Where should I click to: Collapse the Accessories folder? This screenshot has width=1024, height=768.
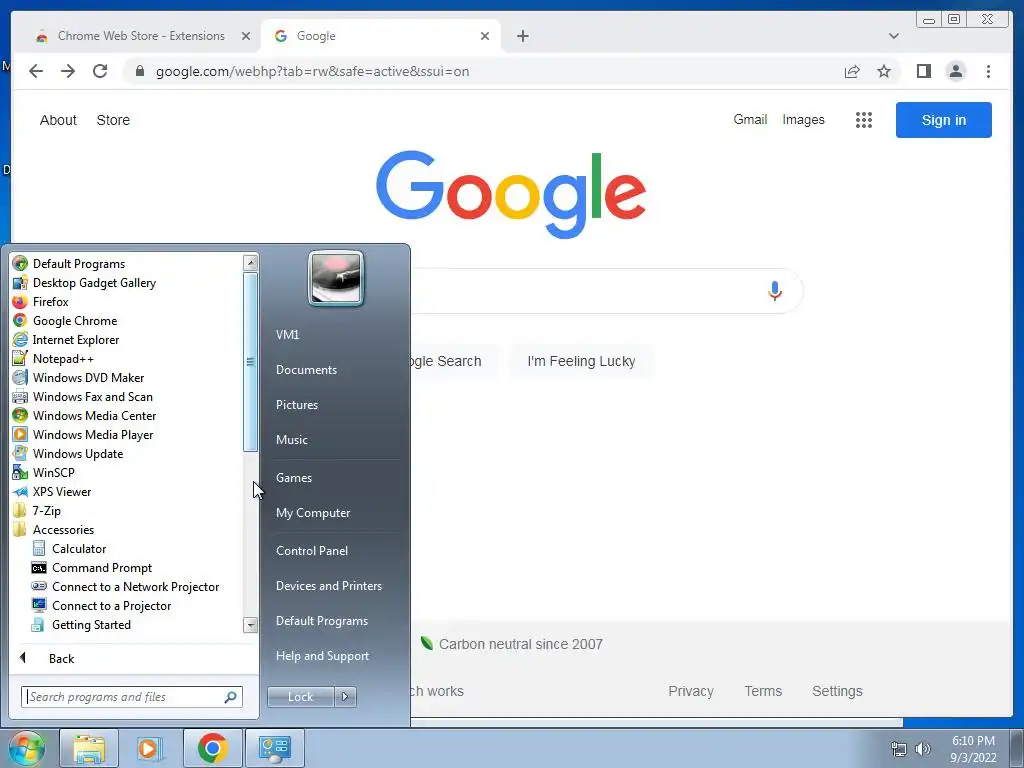tap(63, 530)
